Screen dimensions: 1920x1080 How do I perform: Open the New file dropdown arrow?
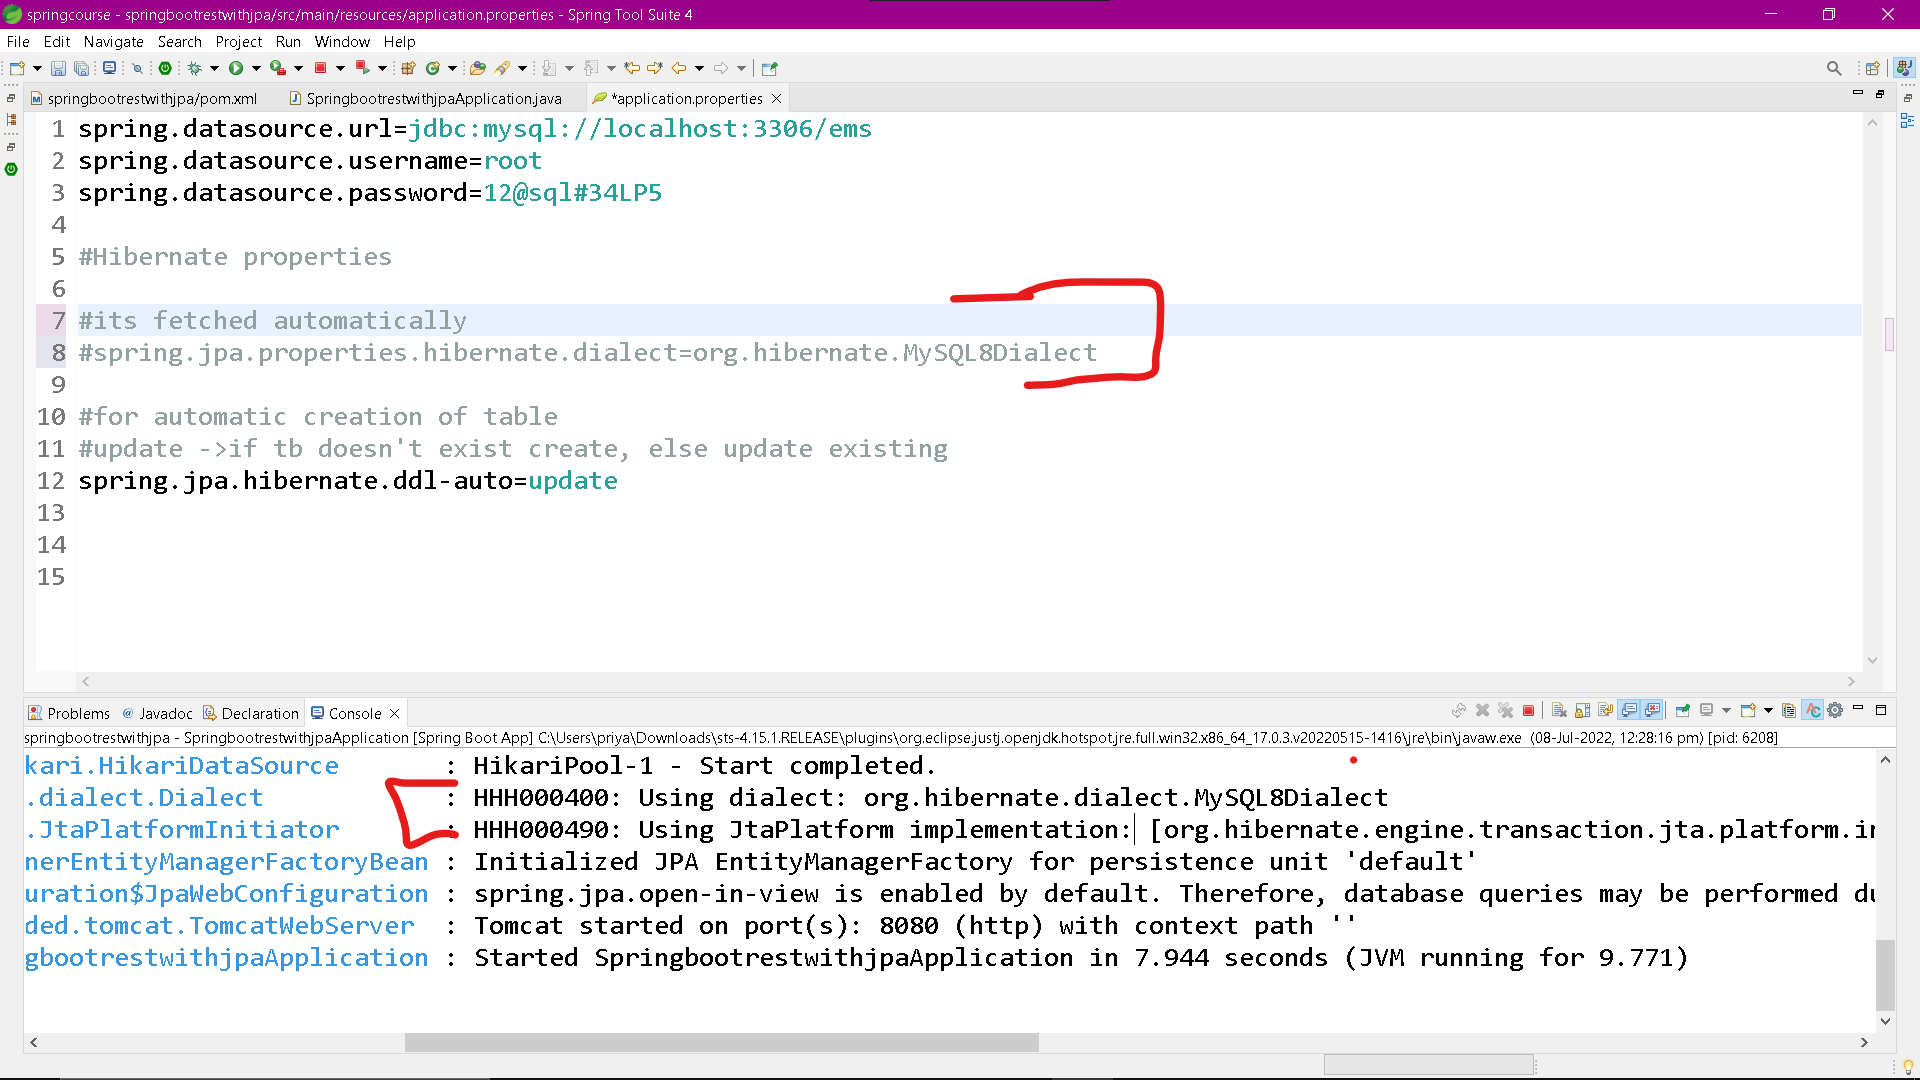pos(37,68)
